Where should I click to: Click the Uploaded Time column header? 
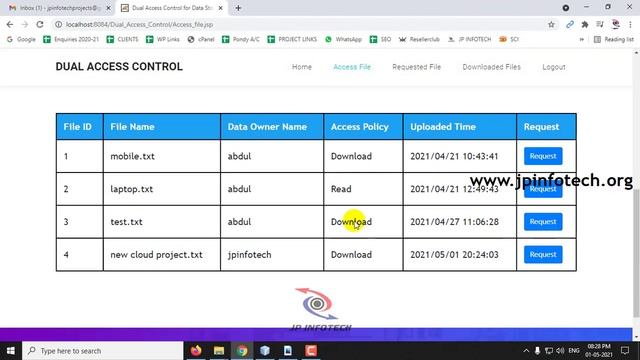pos(460,127)
